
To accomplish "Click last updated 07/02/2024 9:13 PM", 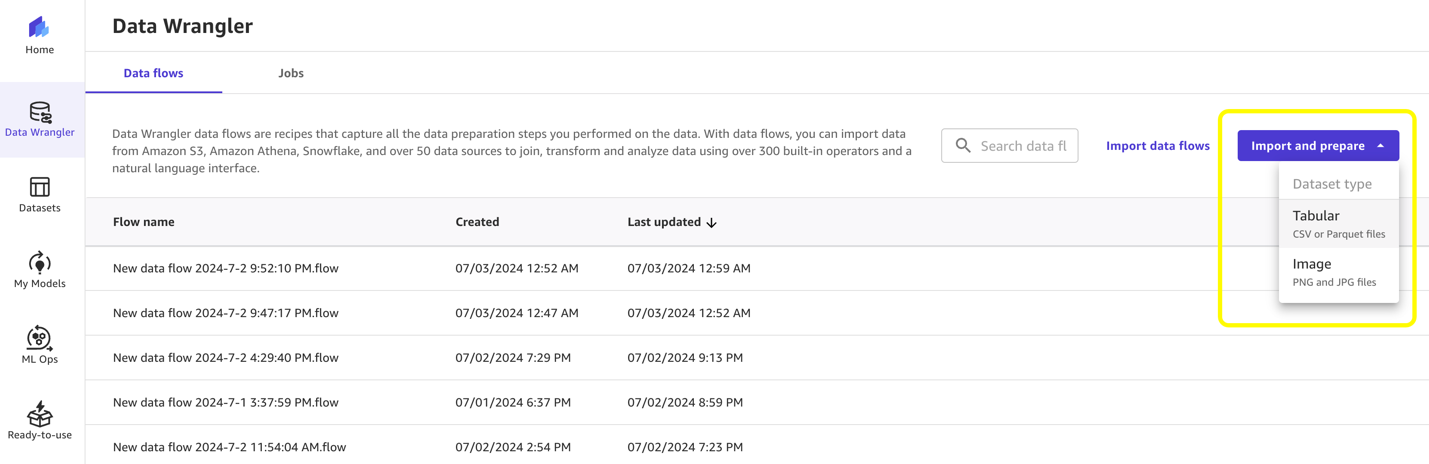I will 685,357.
